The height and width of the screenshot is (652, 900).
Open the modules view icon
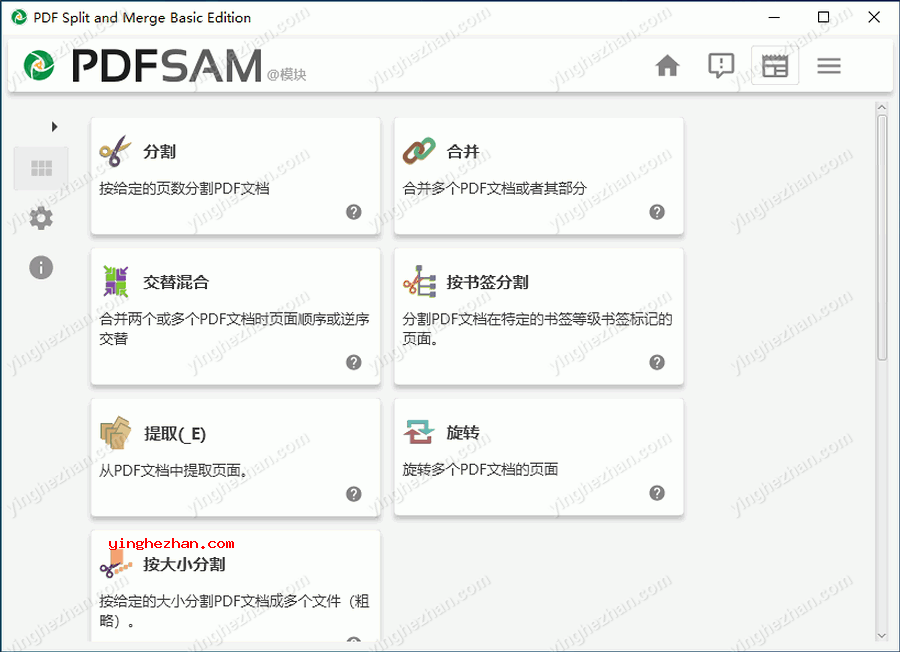click(x=775, y=65)
